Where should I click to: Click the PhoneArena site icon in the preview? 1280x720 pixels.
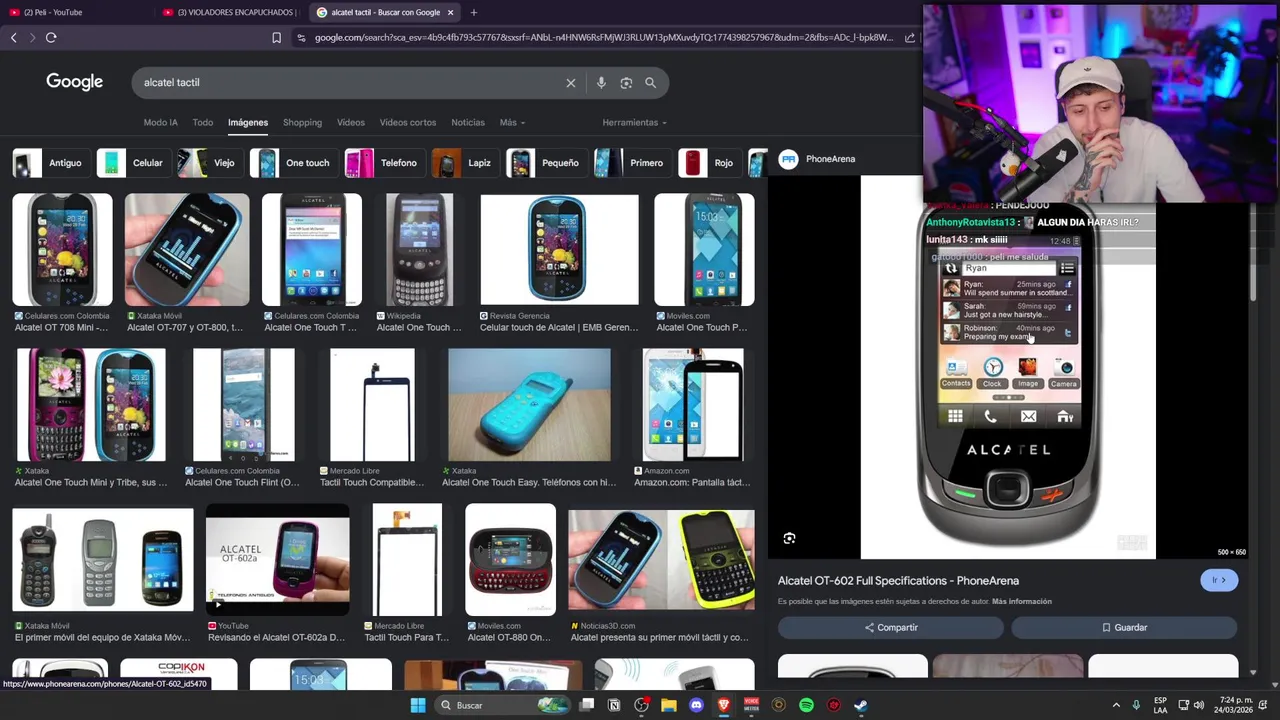coord(789,159)
